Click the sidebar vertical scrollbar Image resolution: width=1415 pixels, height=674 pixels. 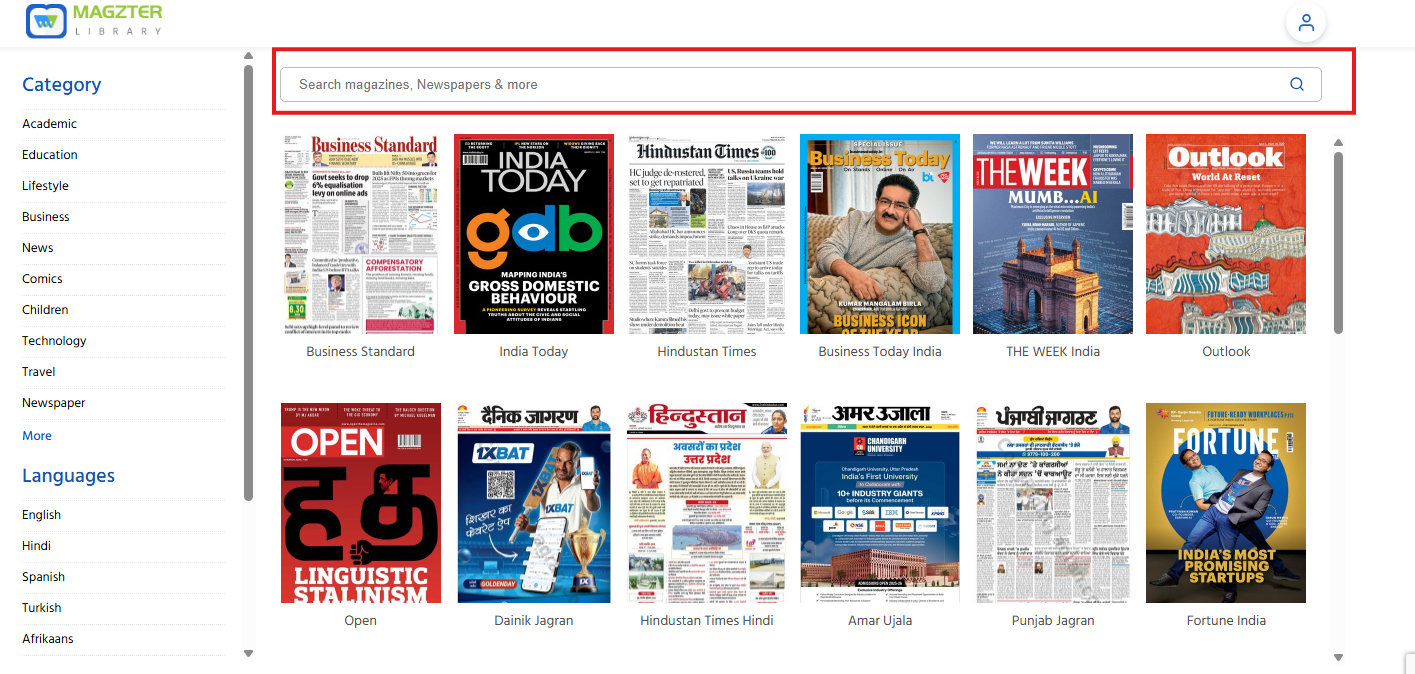click(x=248, y=280)
